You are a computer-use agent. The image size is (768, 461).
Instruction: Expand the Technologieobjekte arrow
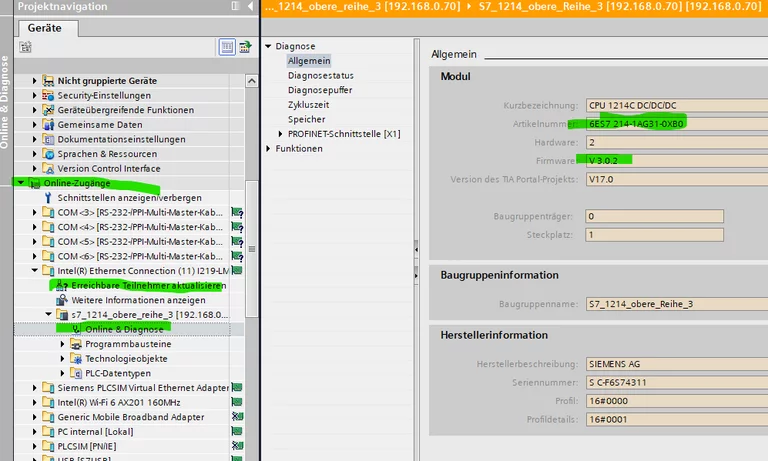(62, 359)
